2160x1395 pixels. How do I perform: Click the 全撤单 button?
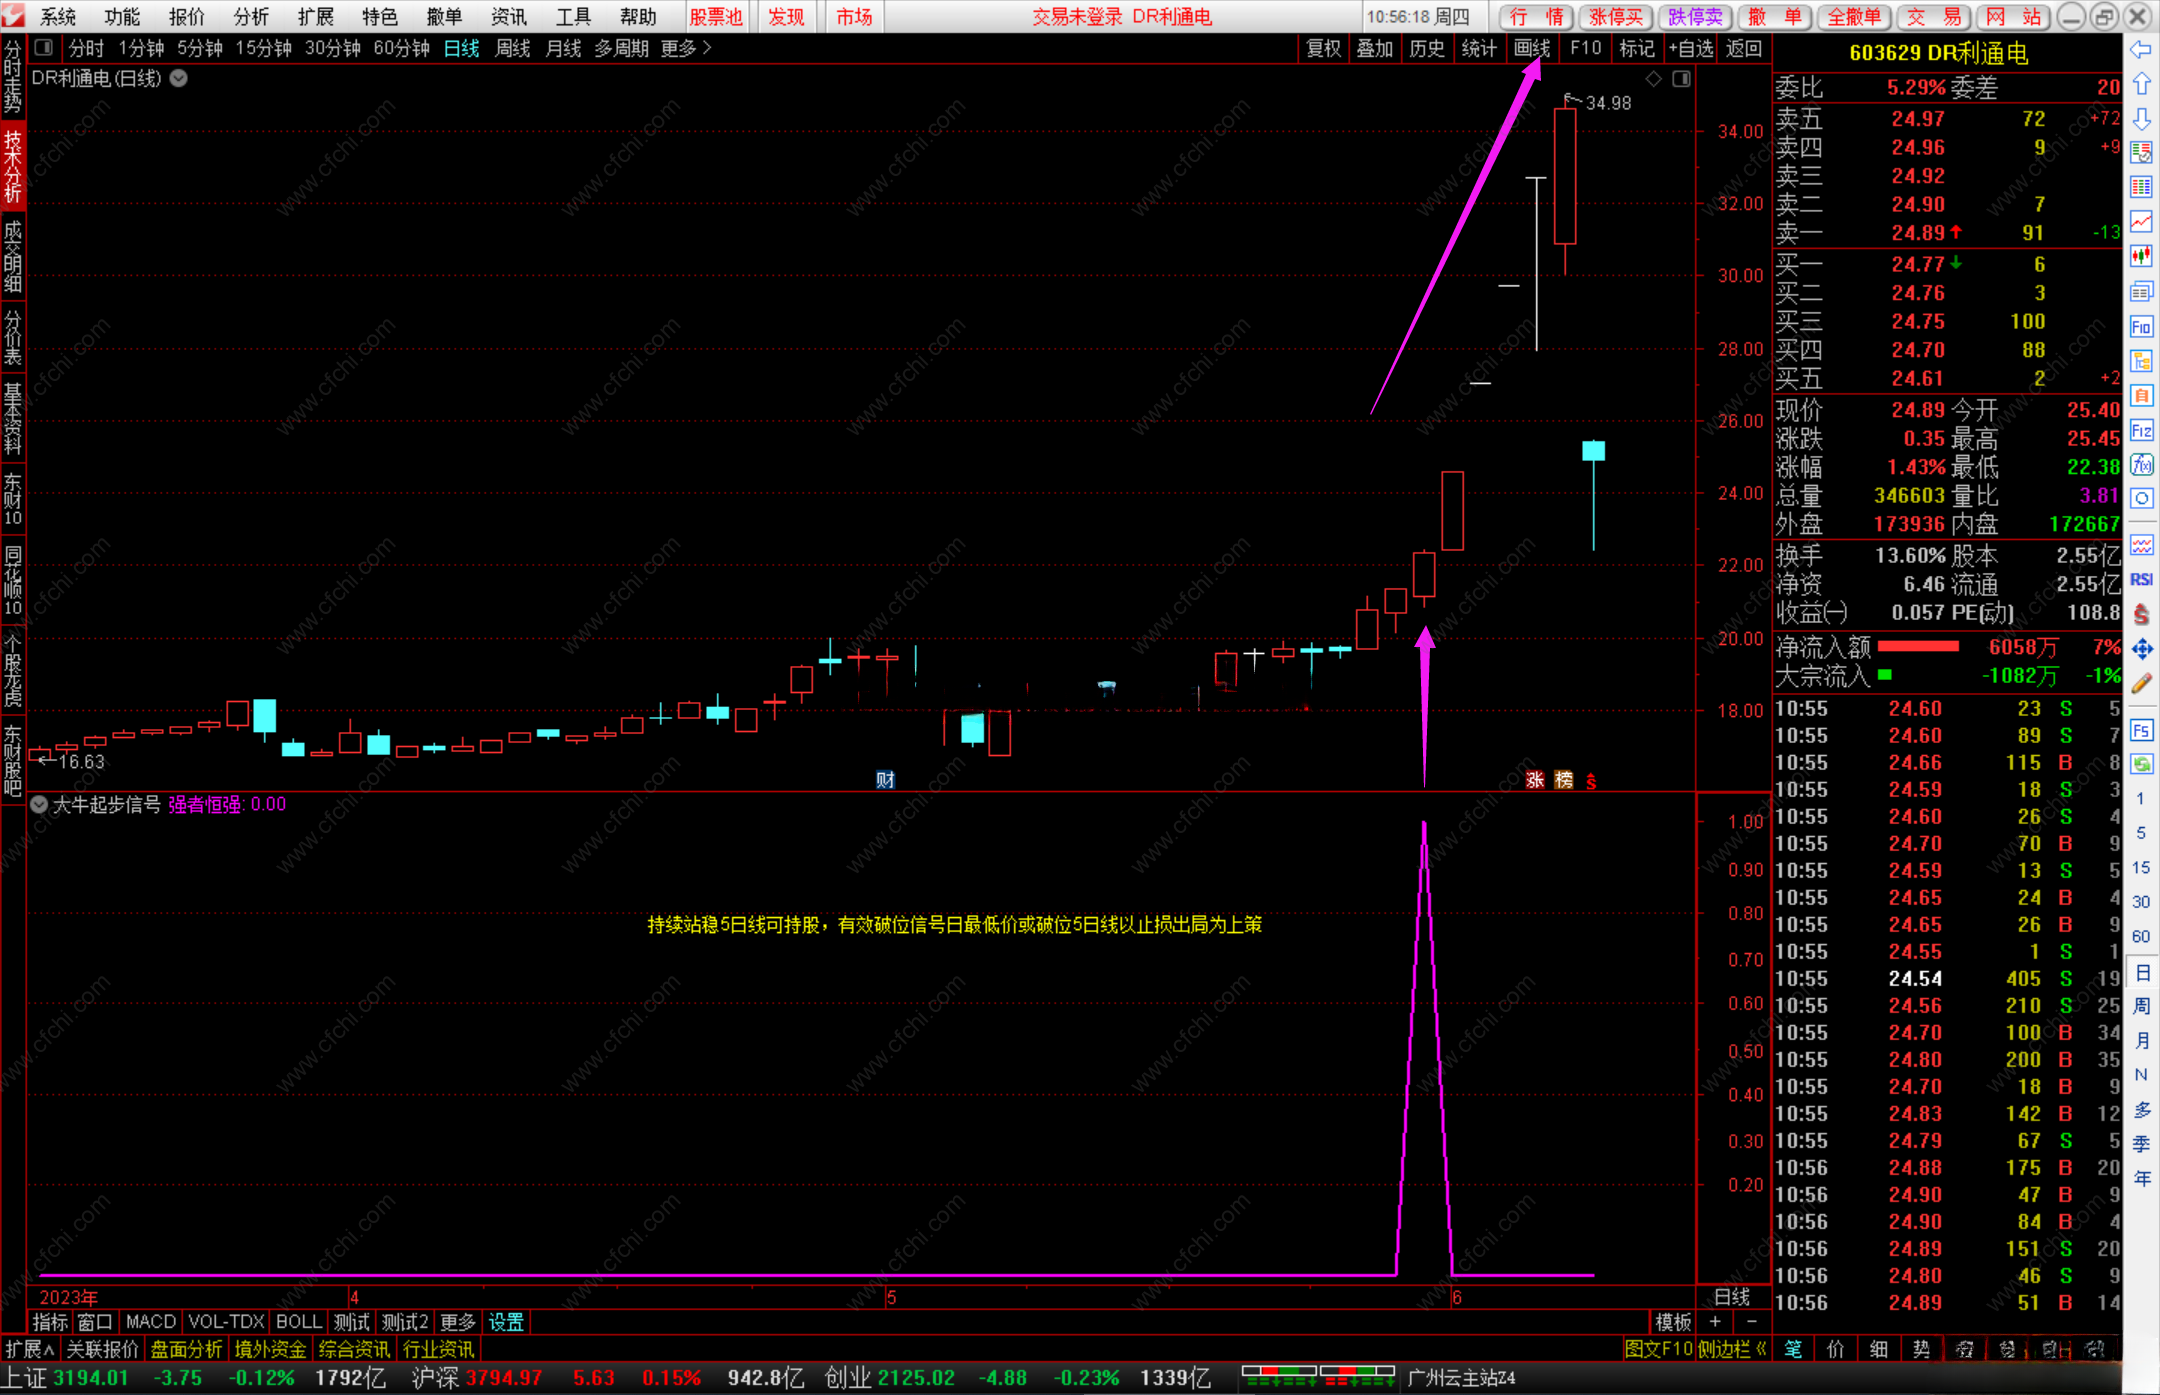[1854, 17]
